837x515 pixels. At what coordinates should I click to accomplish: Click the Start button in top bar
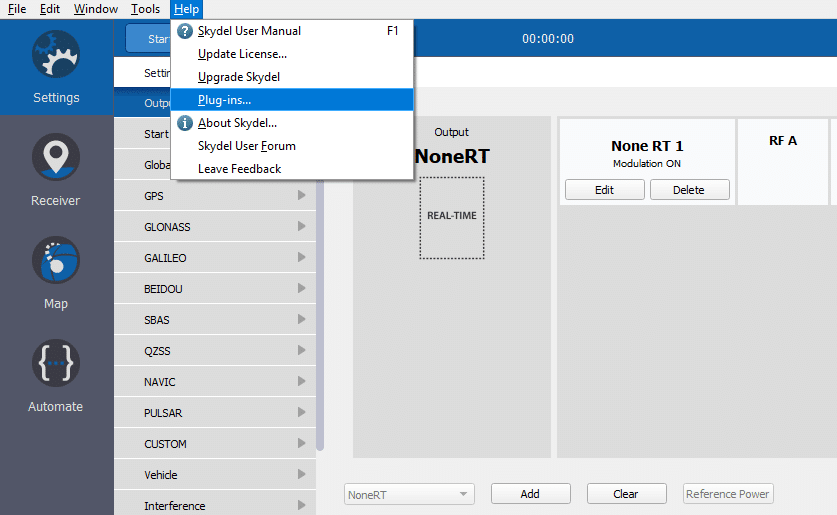click(148, 38)
